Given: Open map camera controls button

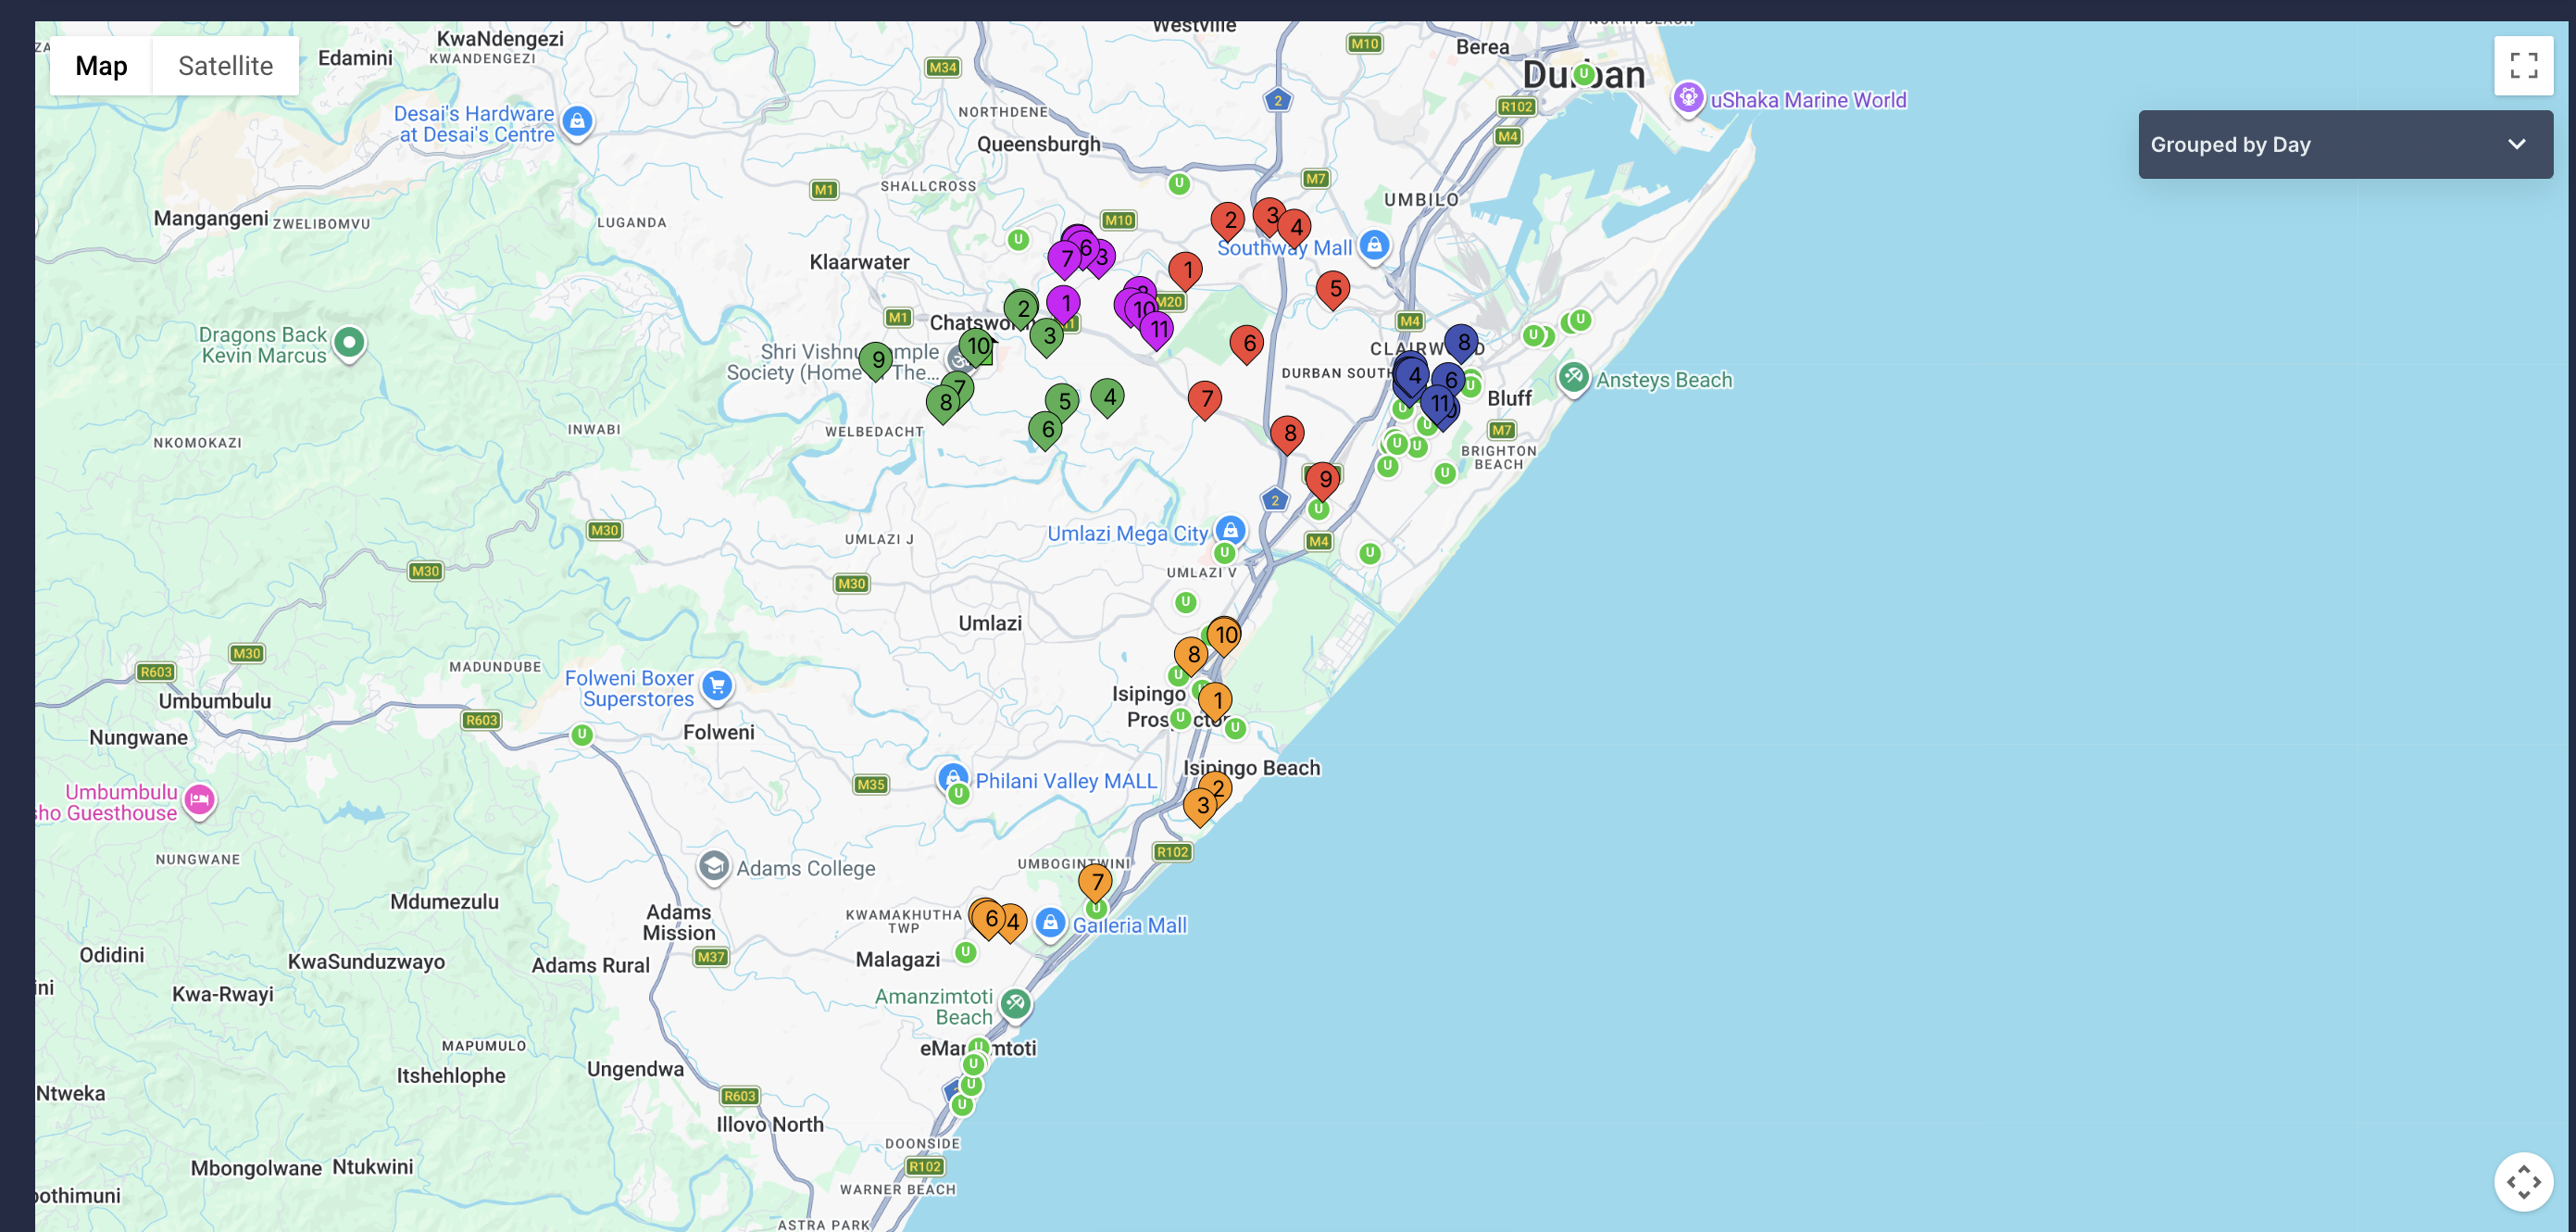Looking at the screenshot, I should (x=2523, y=1182).
